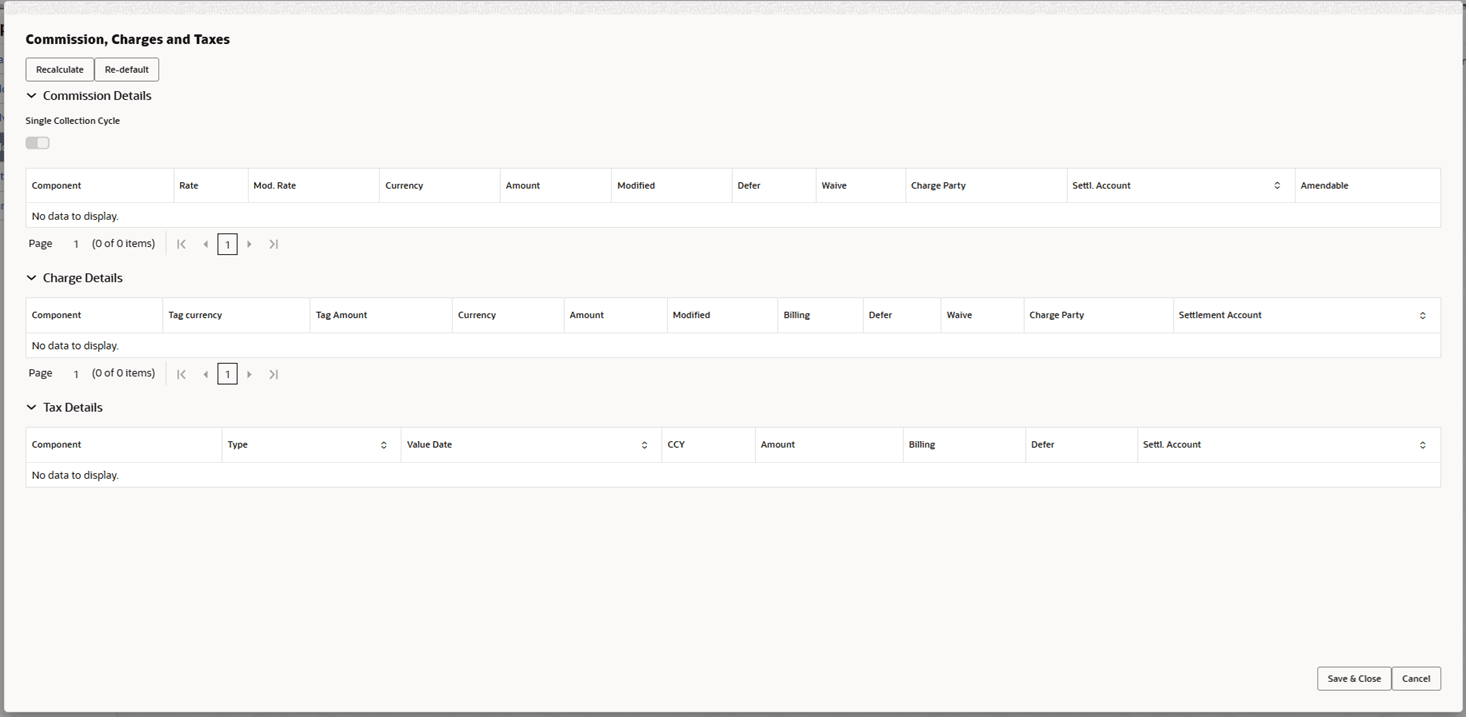Click the page number field under Commission Details
This screenshot has width=1469, height=720.
click(227, 243)
